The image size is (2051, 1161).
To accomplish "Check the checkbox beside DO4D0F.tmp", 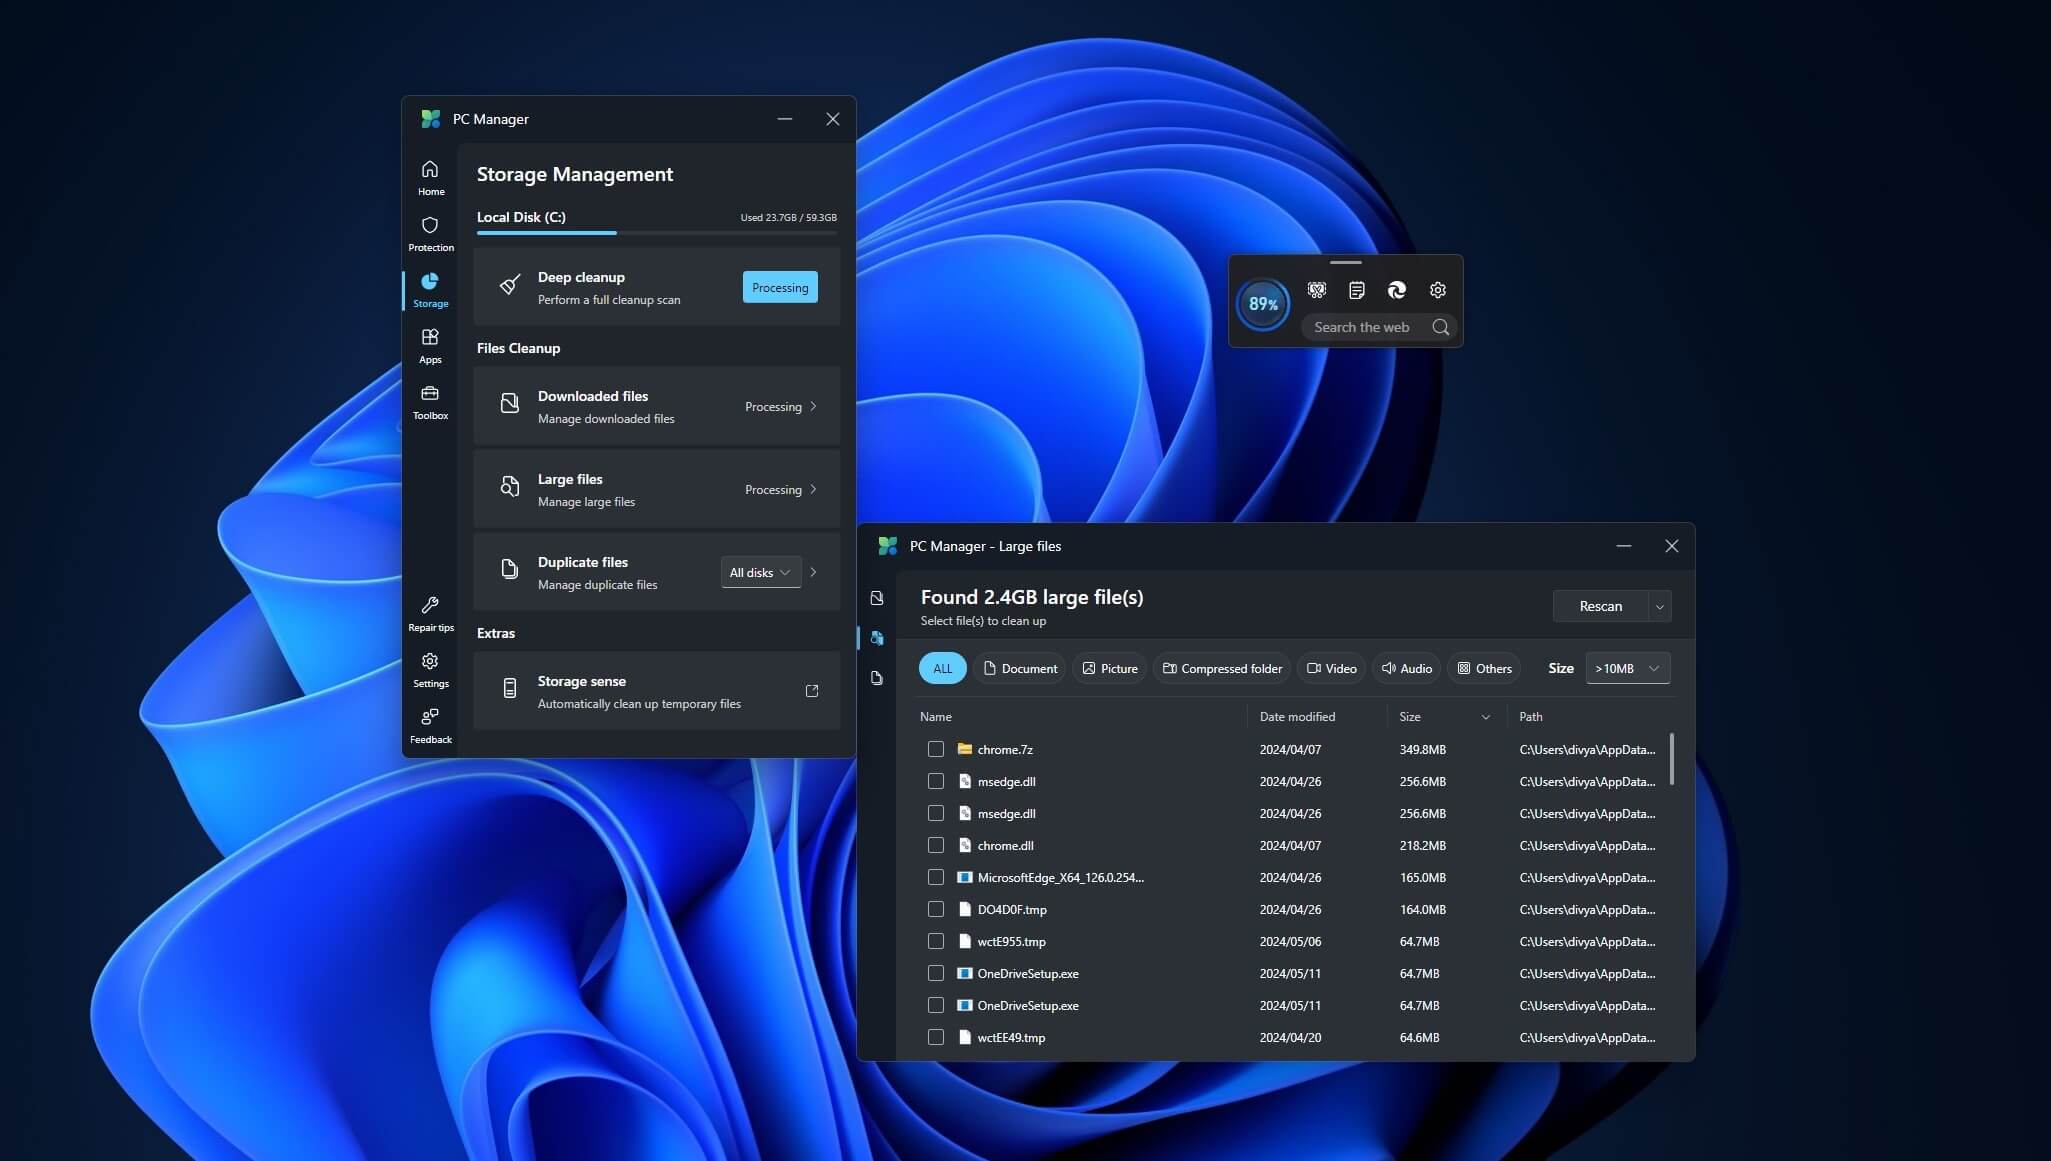I will 937,909.
